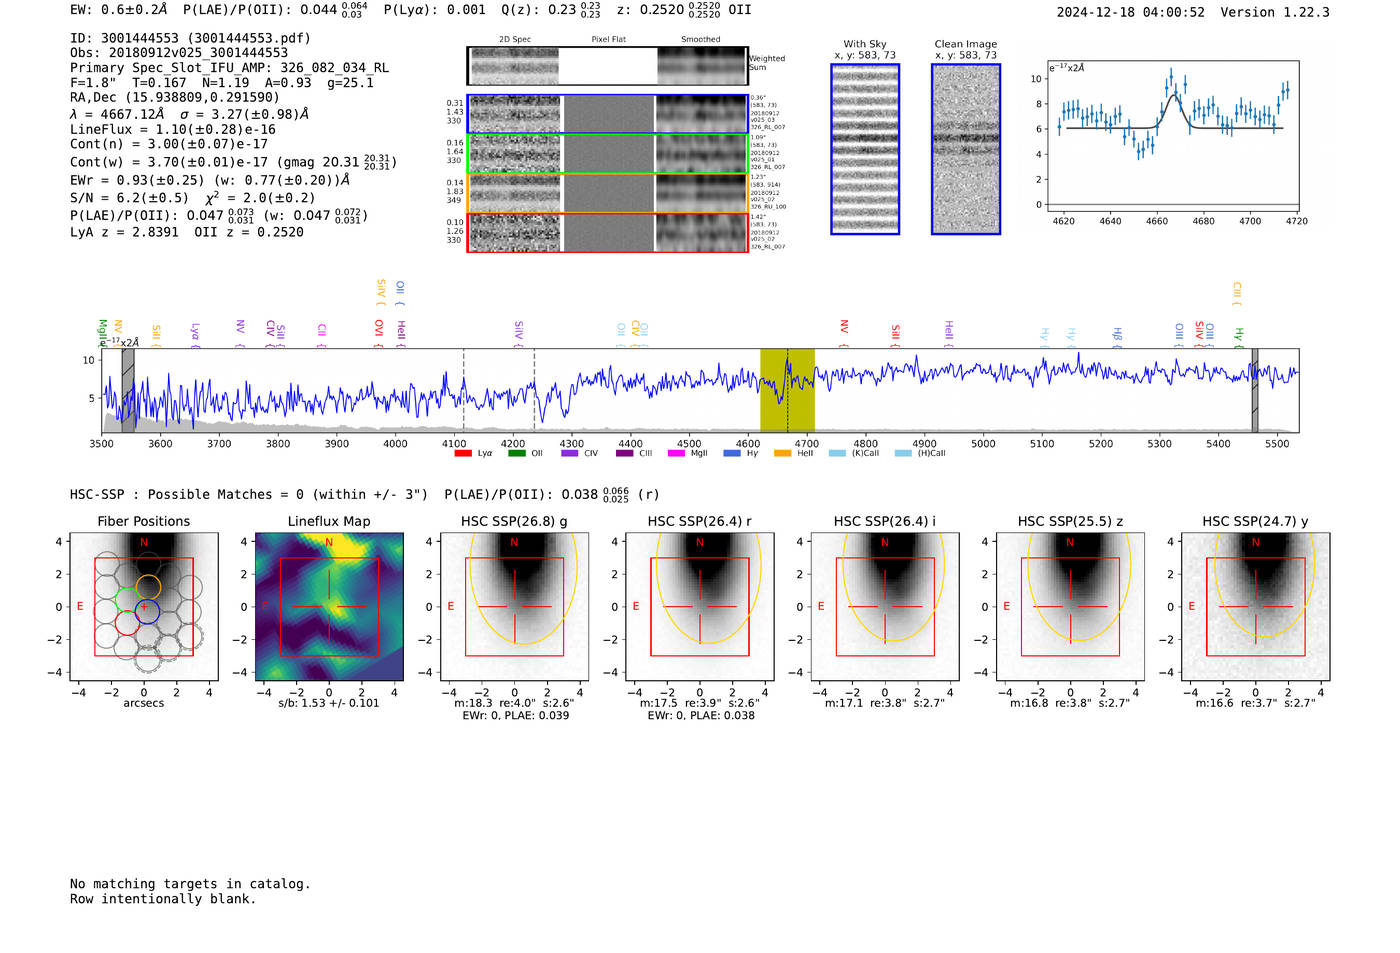The image size is (1400, 953).
Task: Click the m:16.6 re:3.7" caption under y image
Action: coord(1256,703)
